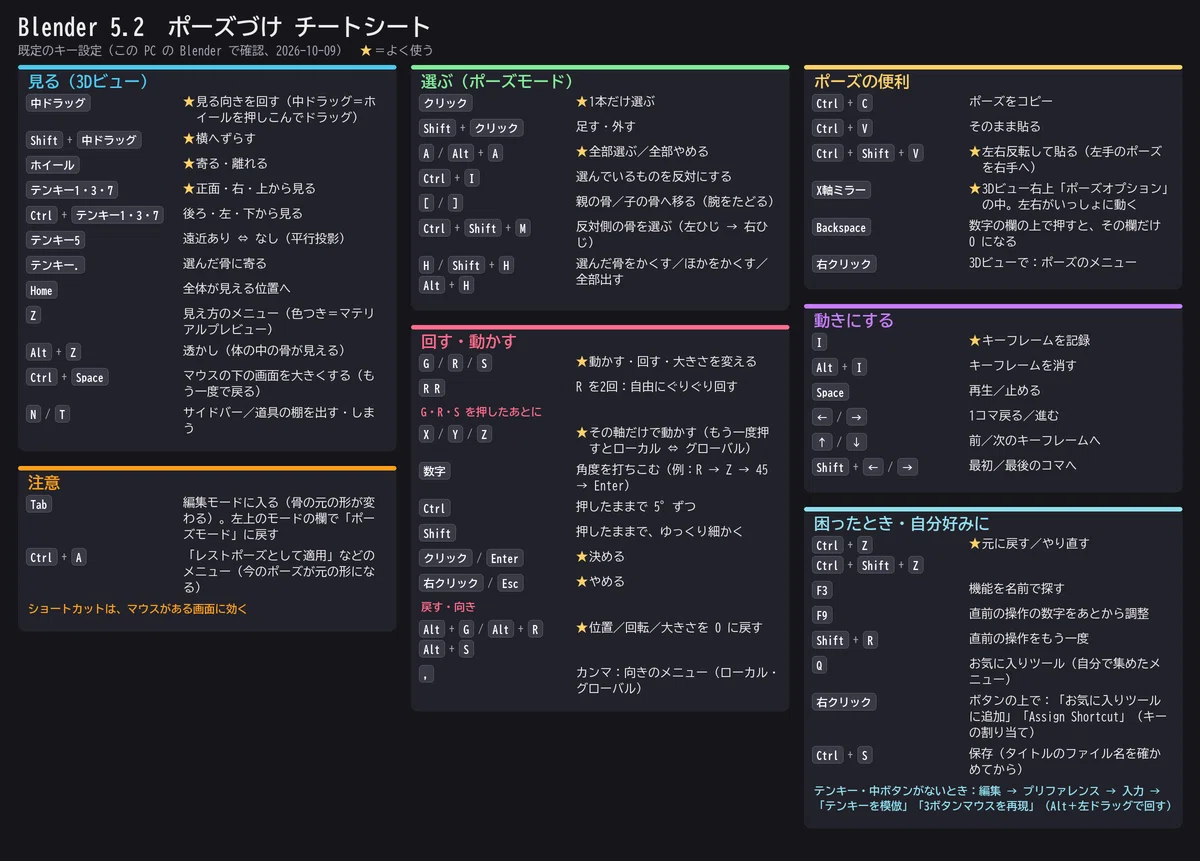Viewport: 1200px width, 861px height.
Task: Click the legend text '★＝よく使う'
Action: (397, 50)
